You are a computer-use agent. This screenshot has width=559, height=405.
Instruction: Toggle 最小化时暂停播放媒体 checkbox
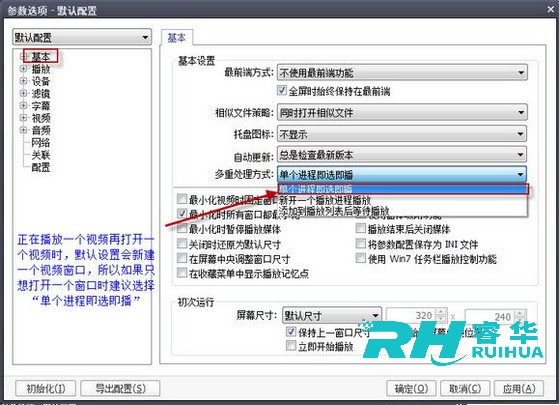[182, 228]
